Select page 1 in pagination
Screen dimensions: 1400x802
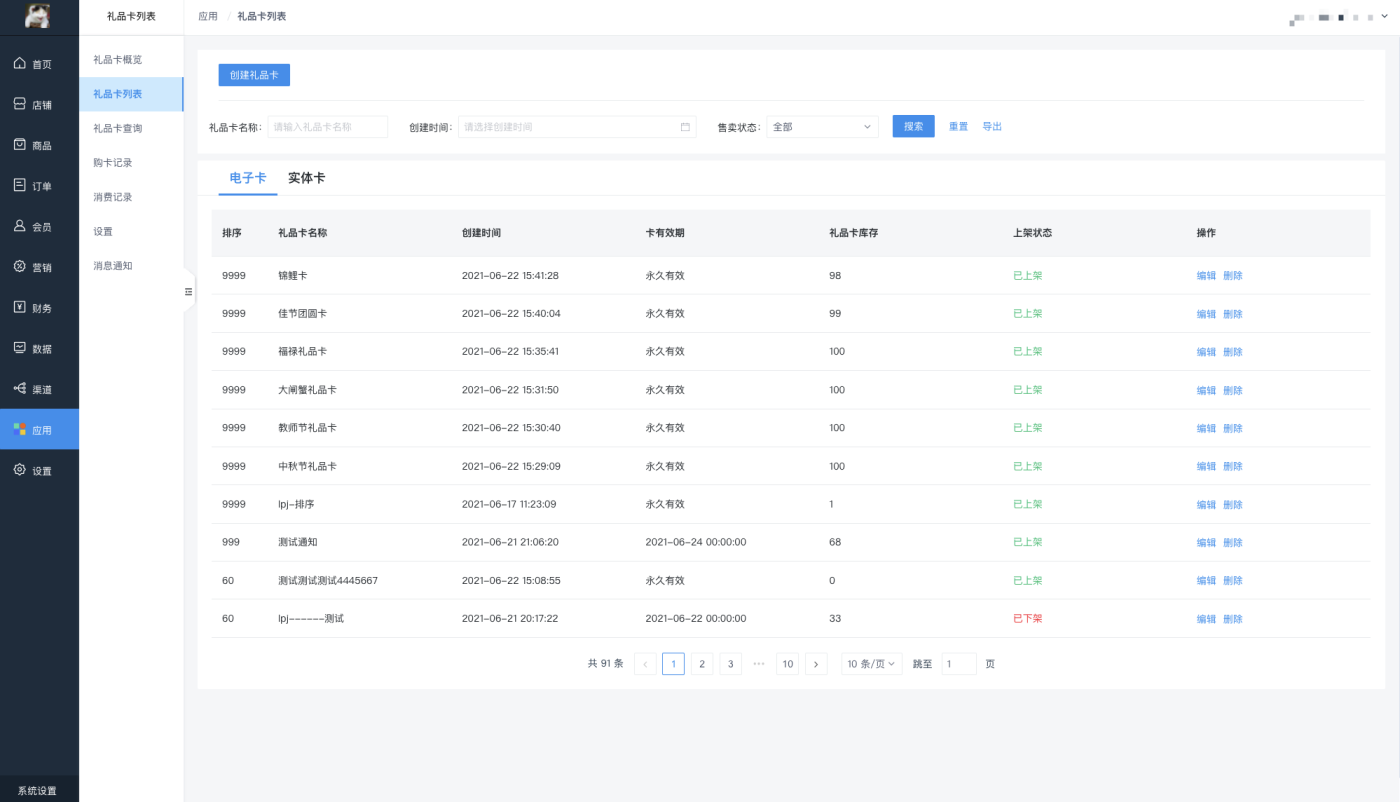[673, 664]
